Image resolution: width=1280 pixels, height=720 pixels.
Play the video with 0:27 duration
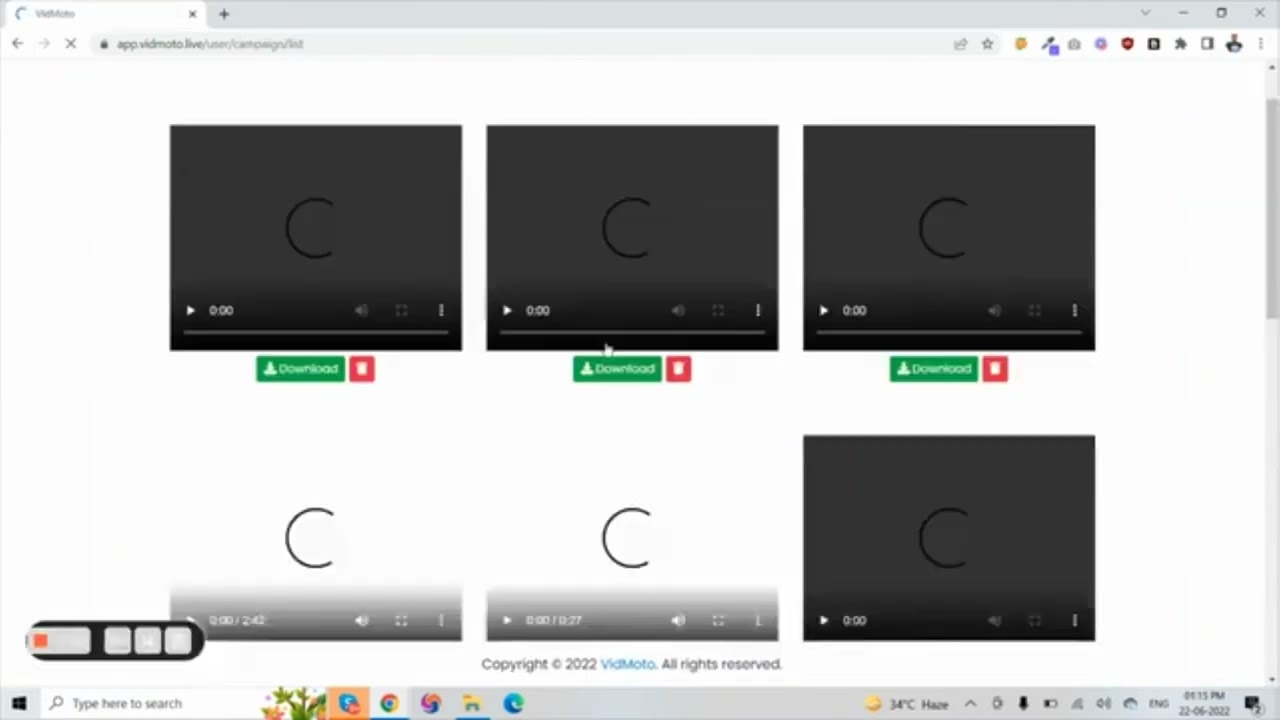coord(507,620)
